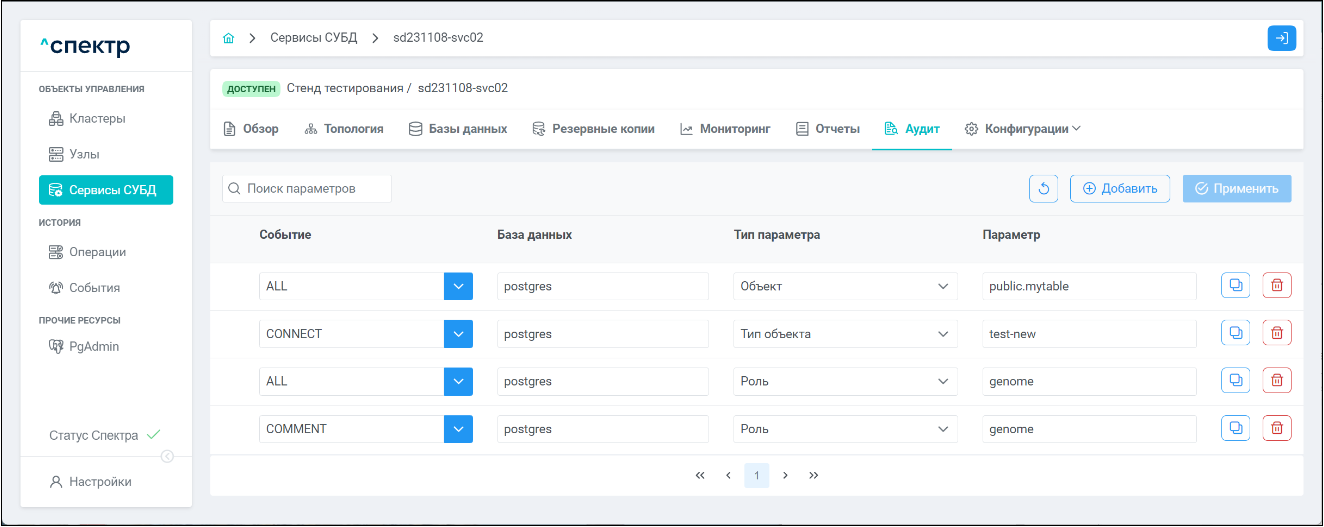Image resolution: width=1324 pixels, height=527 pixels.
Task: Open Настройки in the sidebar
Action: coord(100,482)
